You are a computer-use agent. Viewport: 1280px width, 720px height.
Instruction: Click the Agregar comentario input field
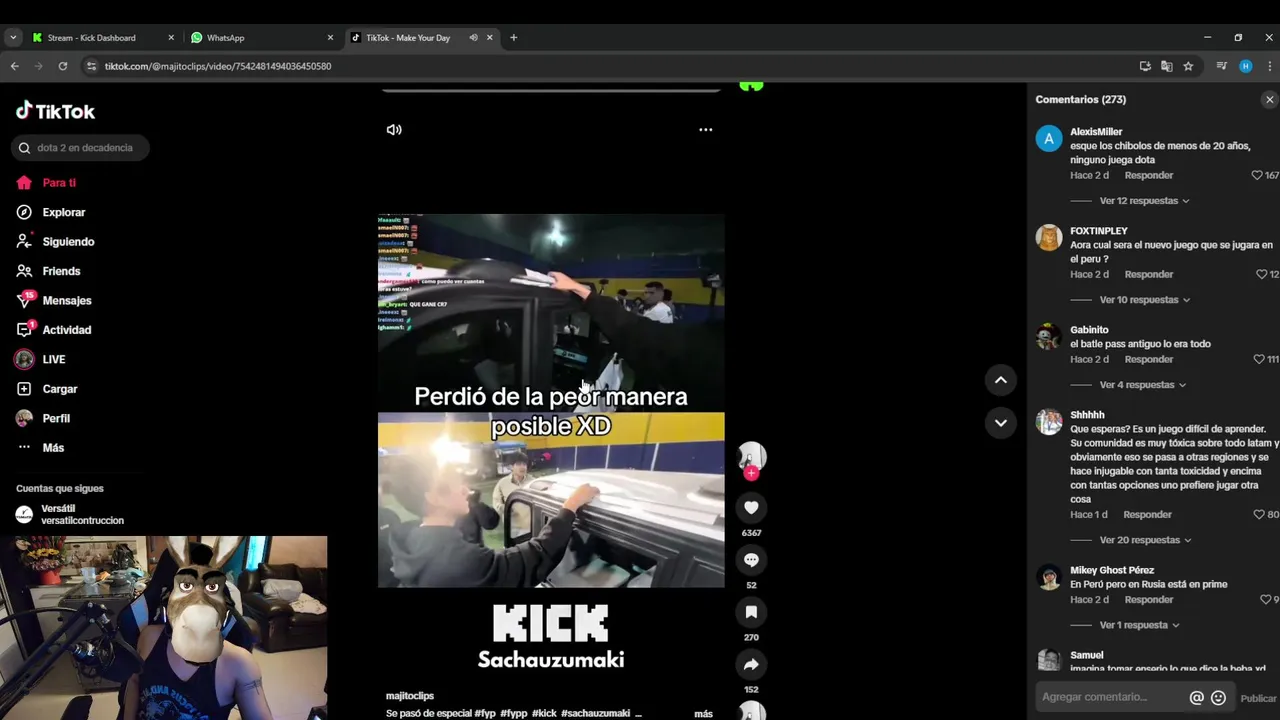point(1110,697)
